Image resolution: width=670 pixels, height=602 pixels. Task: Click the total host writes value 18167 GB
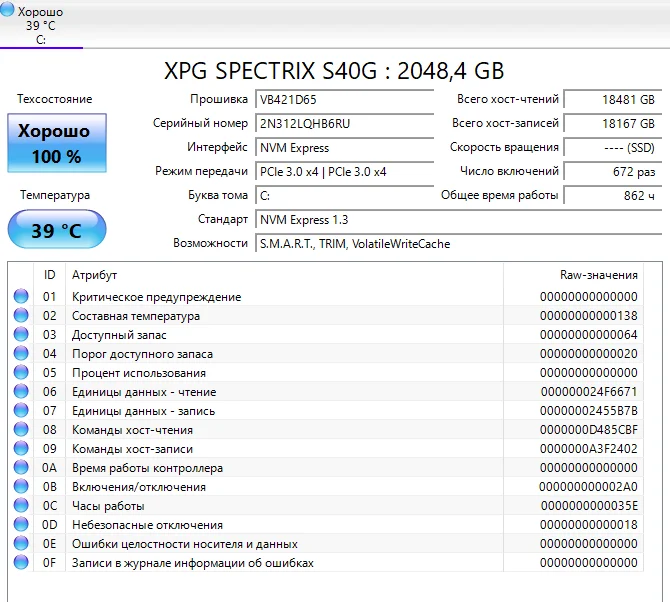(x=613, y=123)
